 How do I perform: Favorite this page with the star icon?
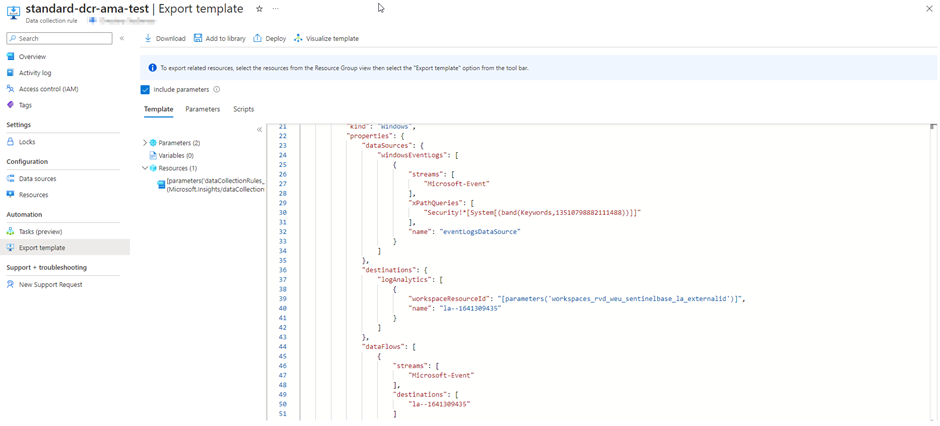pos(259,9)
